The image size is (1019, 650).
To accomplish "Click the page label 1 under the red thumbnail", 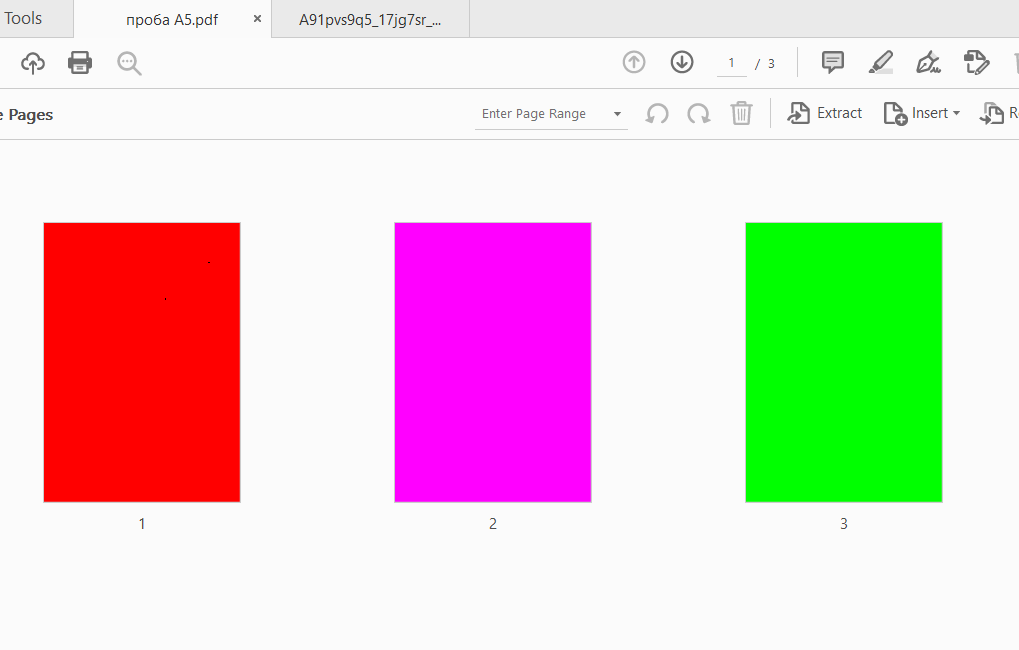I will [142, 524].
